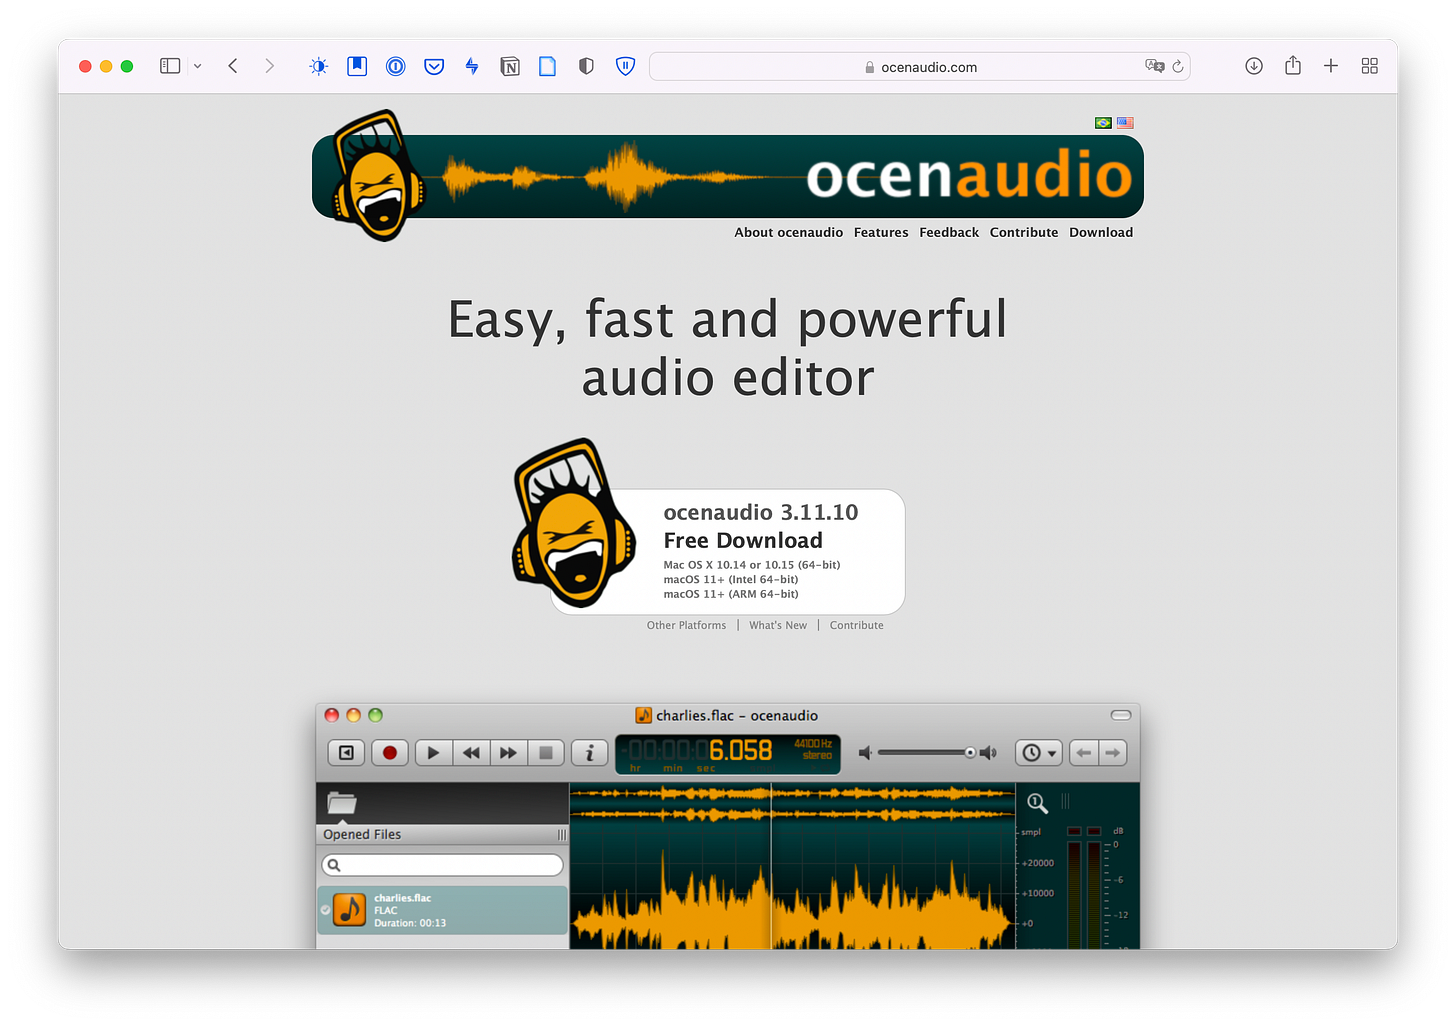Open the Share menu

pyautogui.click(x=1293, y=65)
